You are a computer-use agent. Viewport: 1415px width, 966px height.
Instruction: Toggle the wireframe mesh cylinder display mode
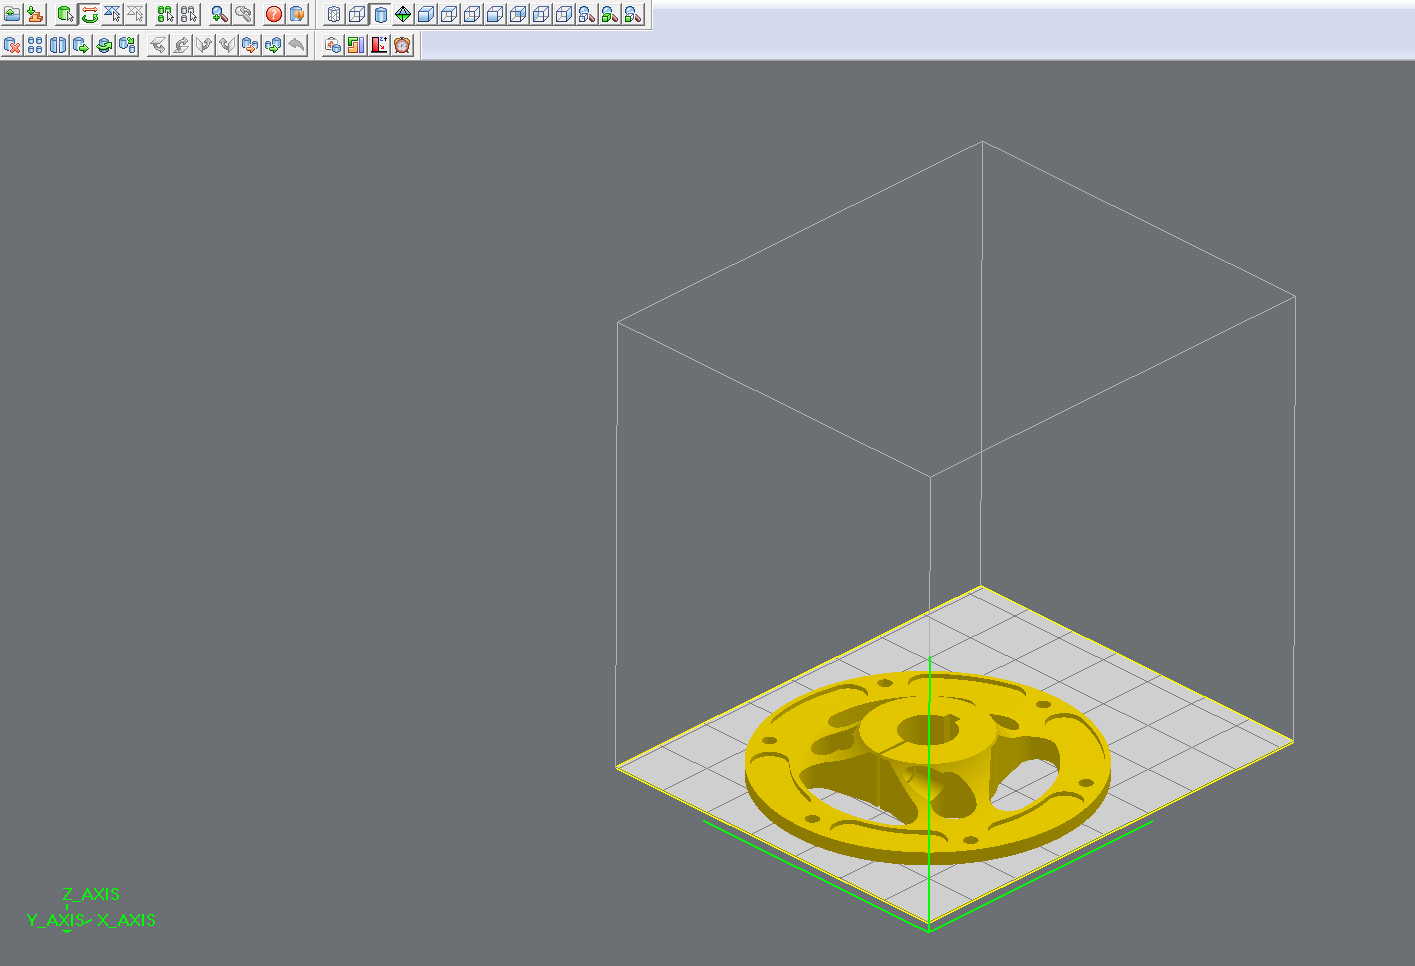[x=334, y=15]
